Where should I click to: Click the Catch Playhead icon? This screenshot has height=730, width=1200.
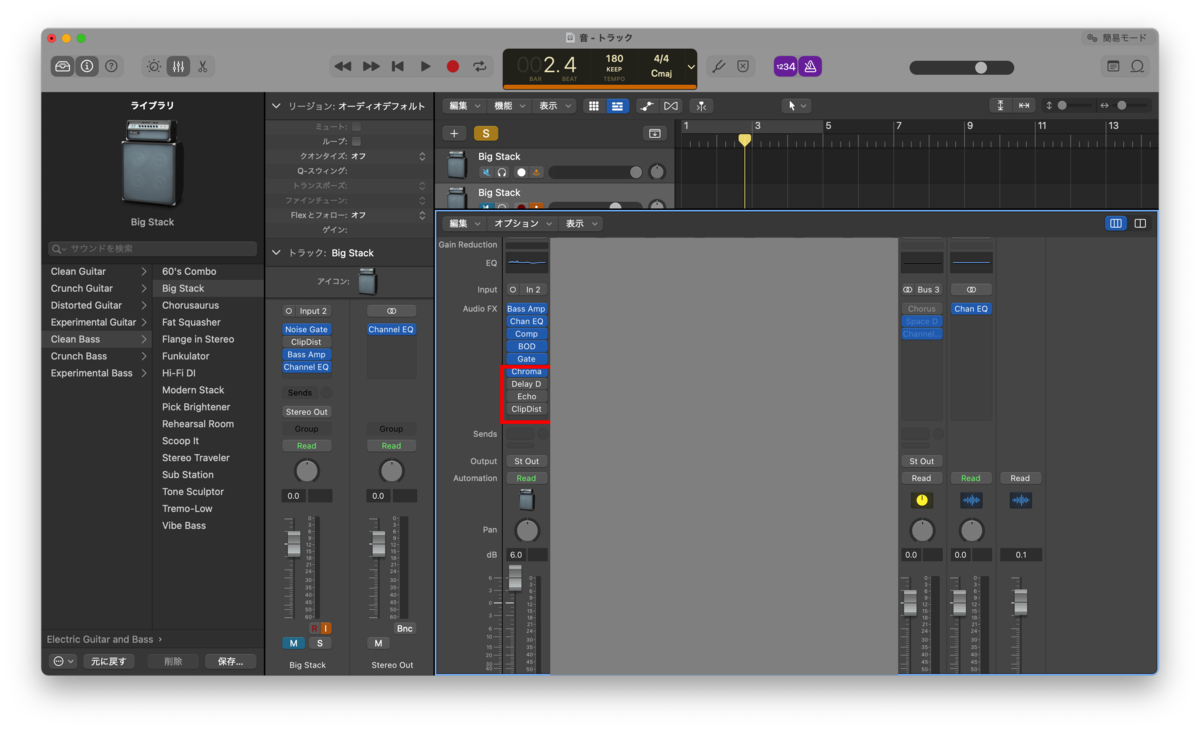click(x=701, y=106)
